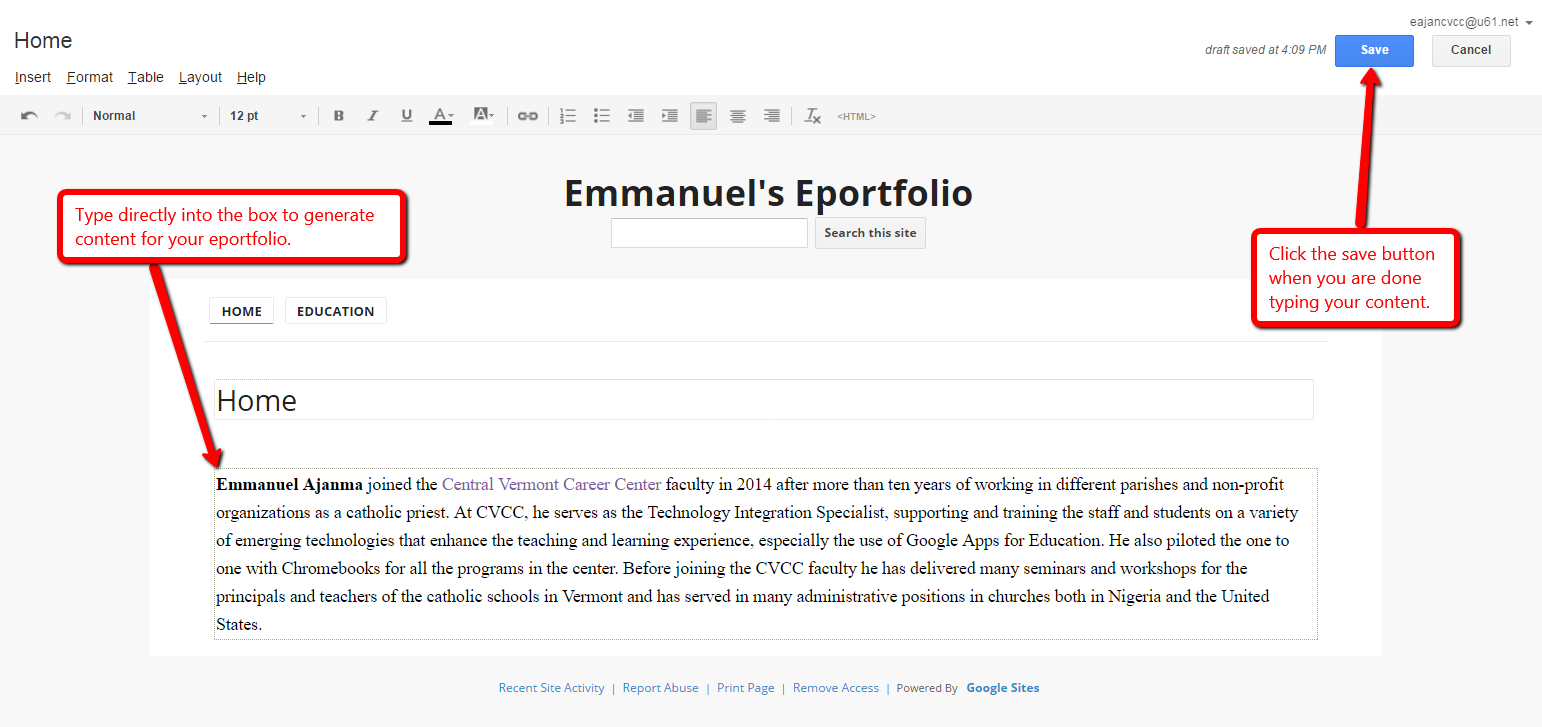The image size is (1542, 727).
Task: Create a numbered list
Action: [x=567, y=115]
